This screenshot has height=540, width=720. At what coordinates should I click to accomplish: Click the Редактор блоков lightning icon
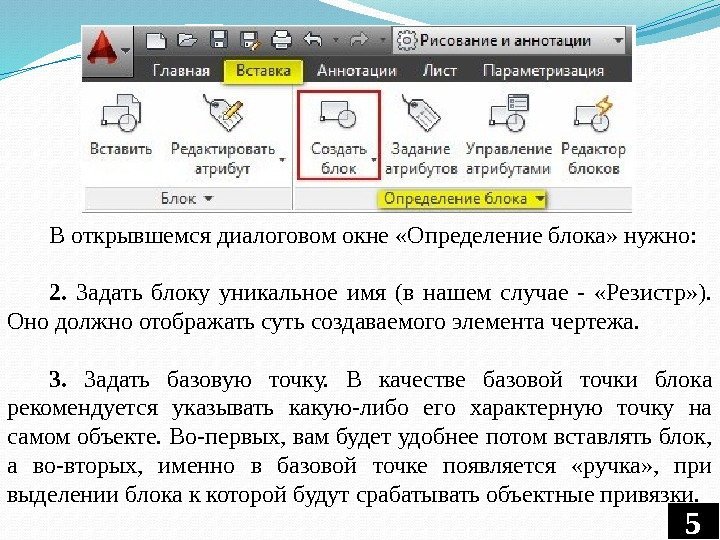tap(594, 113)
